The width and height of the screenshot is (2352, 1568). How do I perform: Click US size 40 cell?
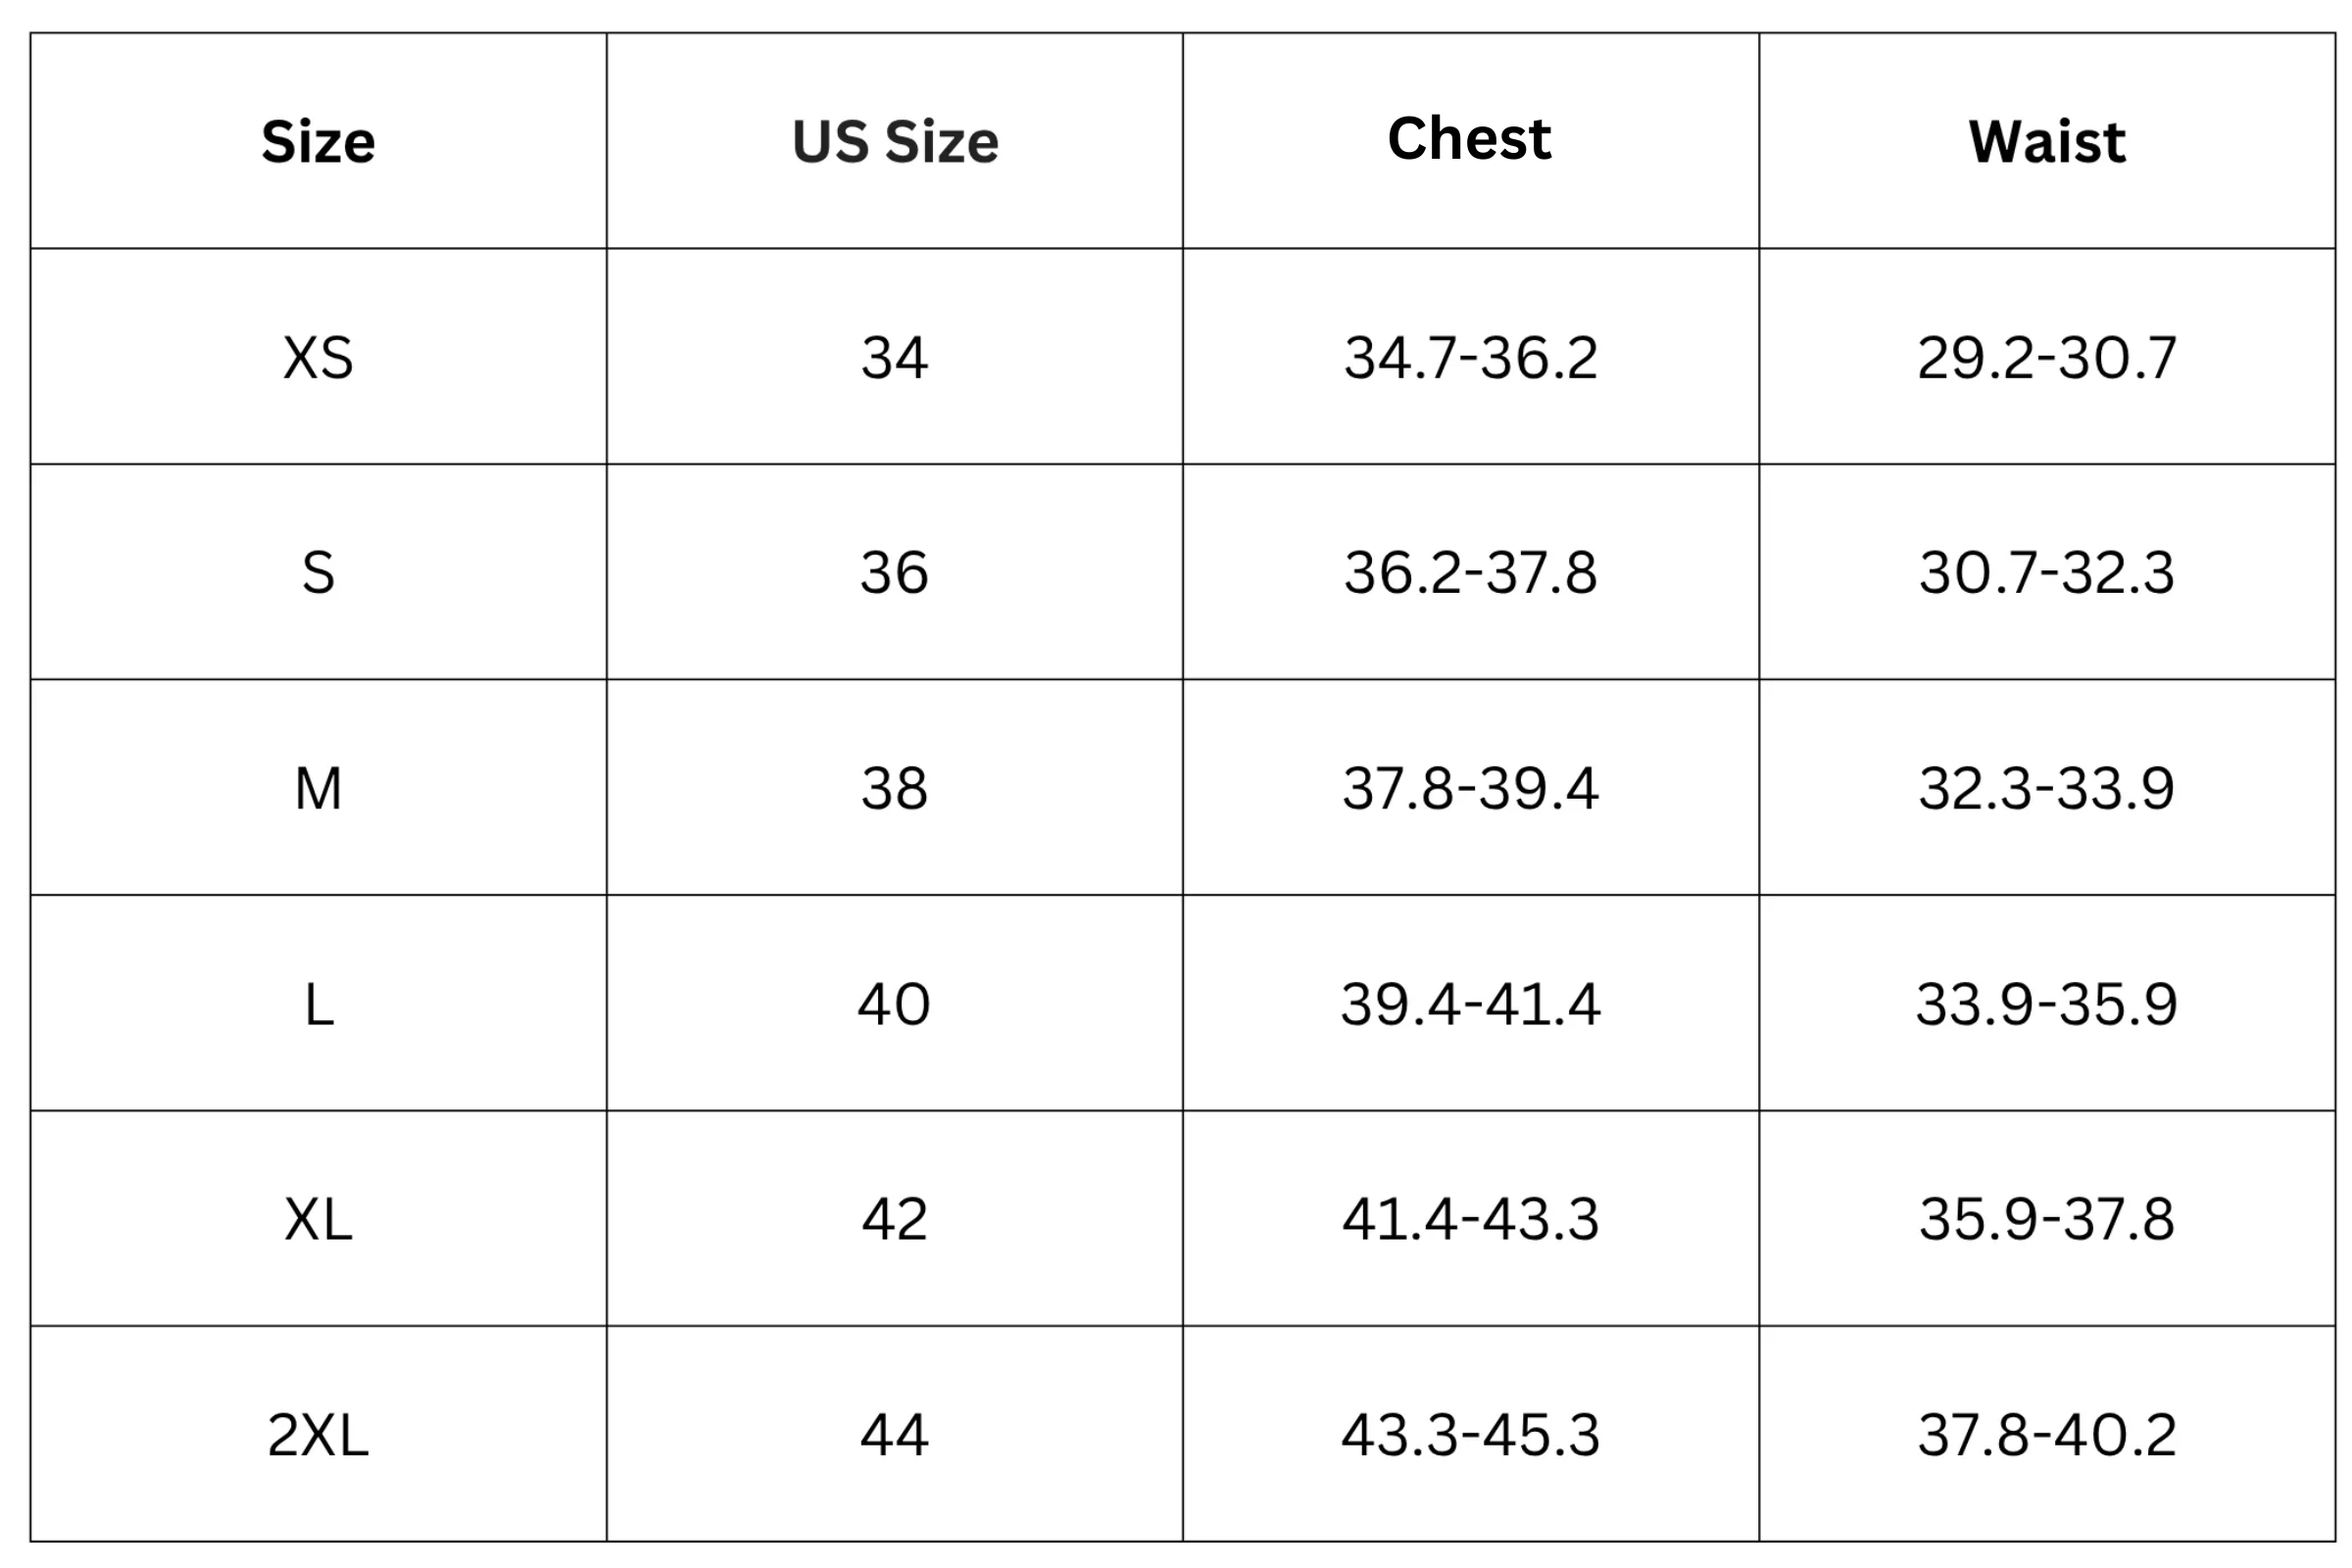tap(895, 1004)
